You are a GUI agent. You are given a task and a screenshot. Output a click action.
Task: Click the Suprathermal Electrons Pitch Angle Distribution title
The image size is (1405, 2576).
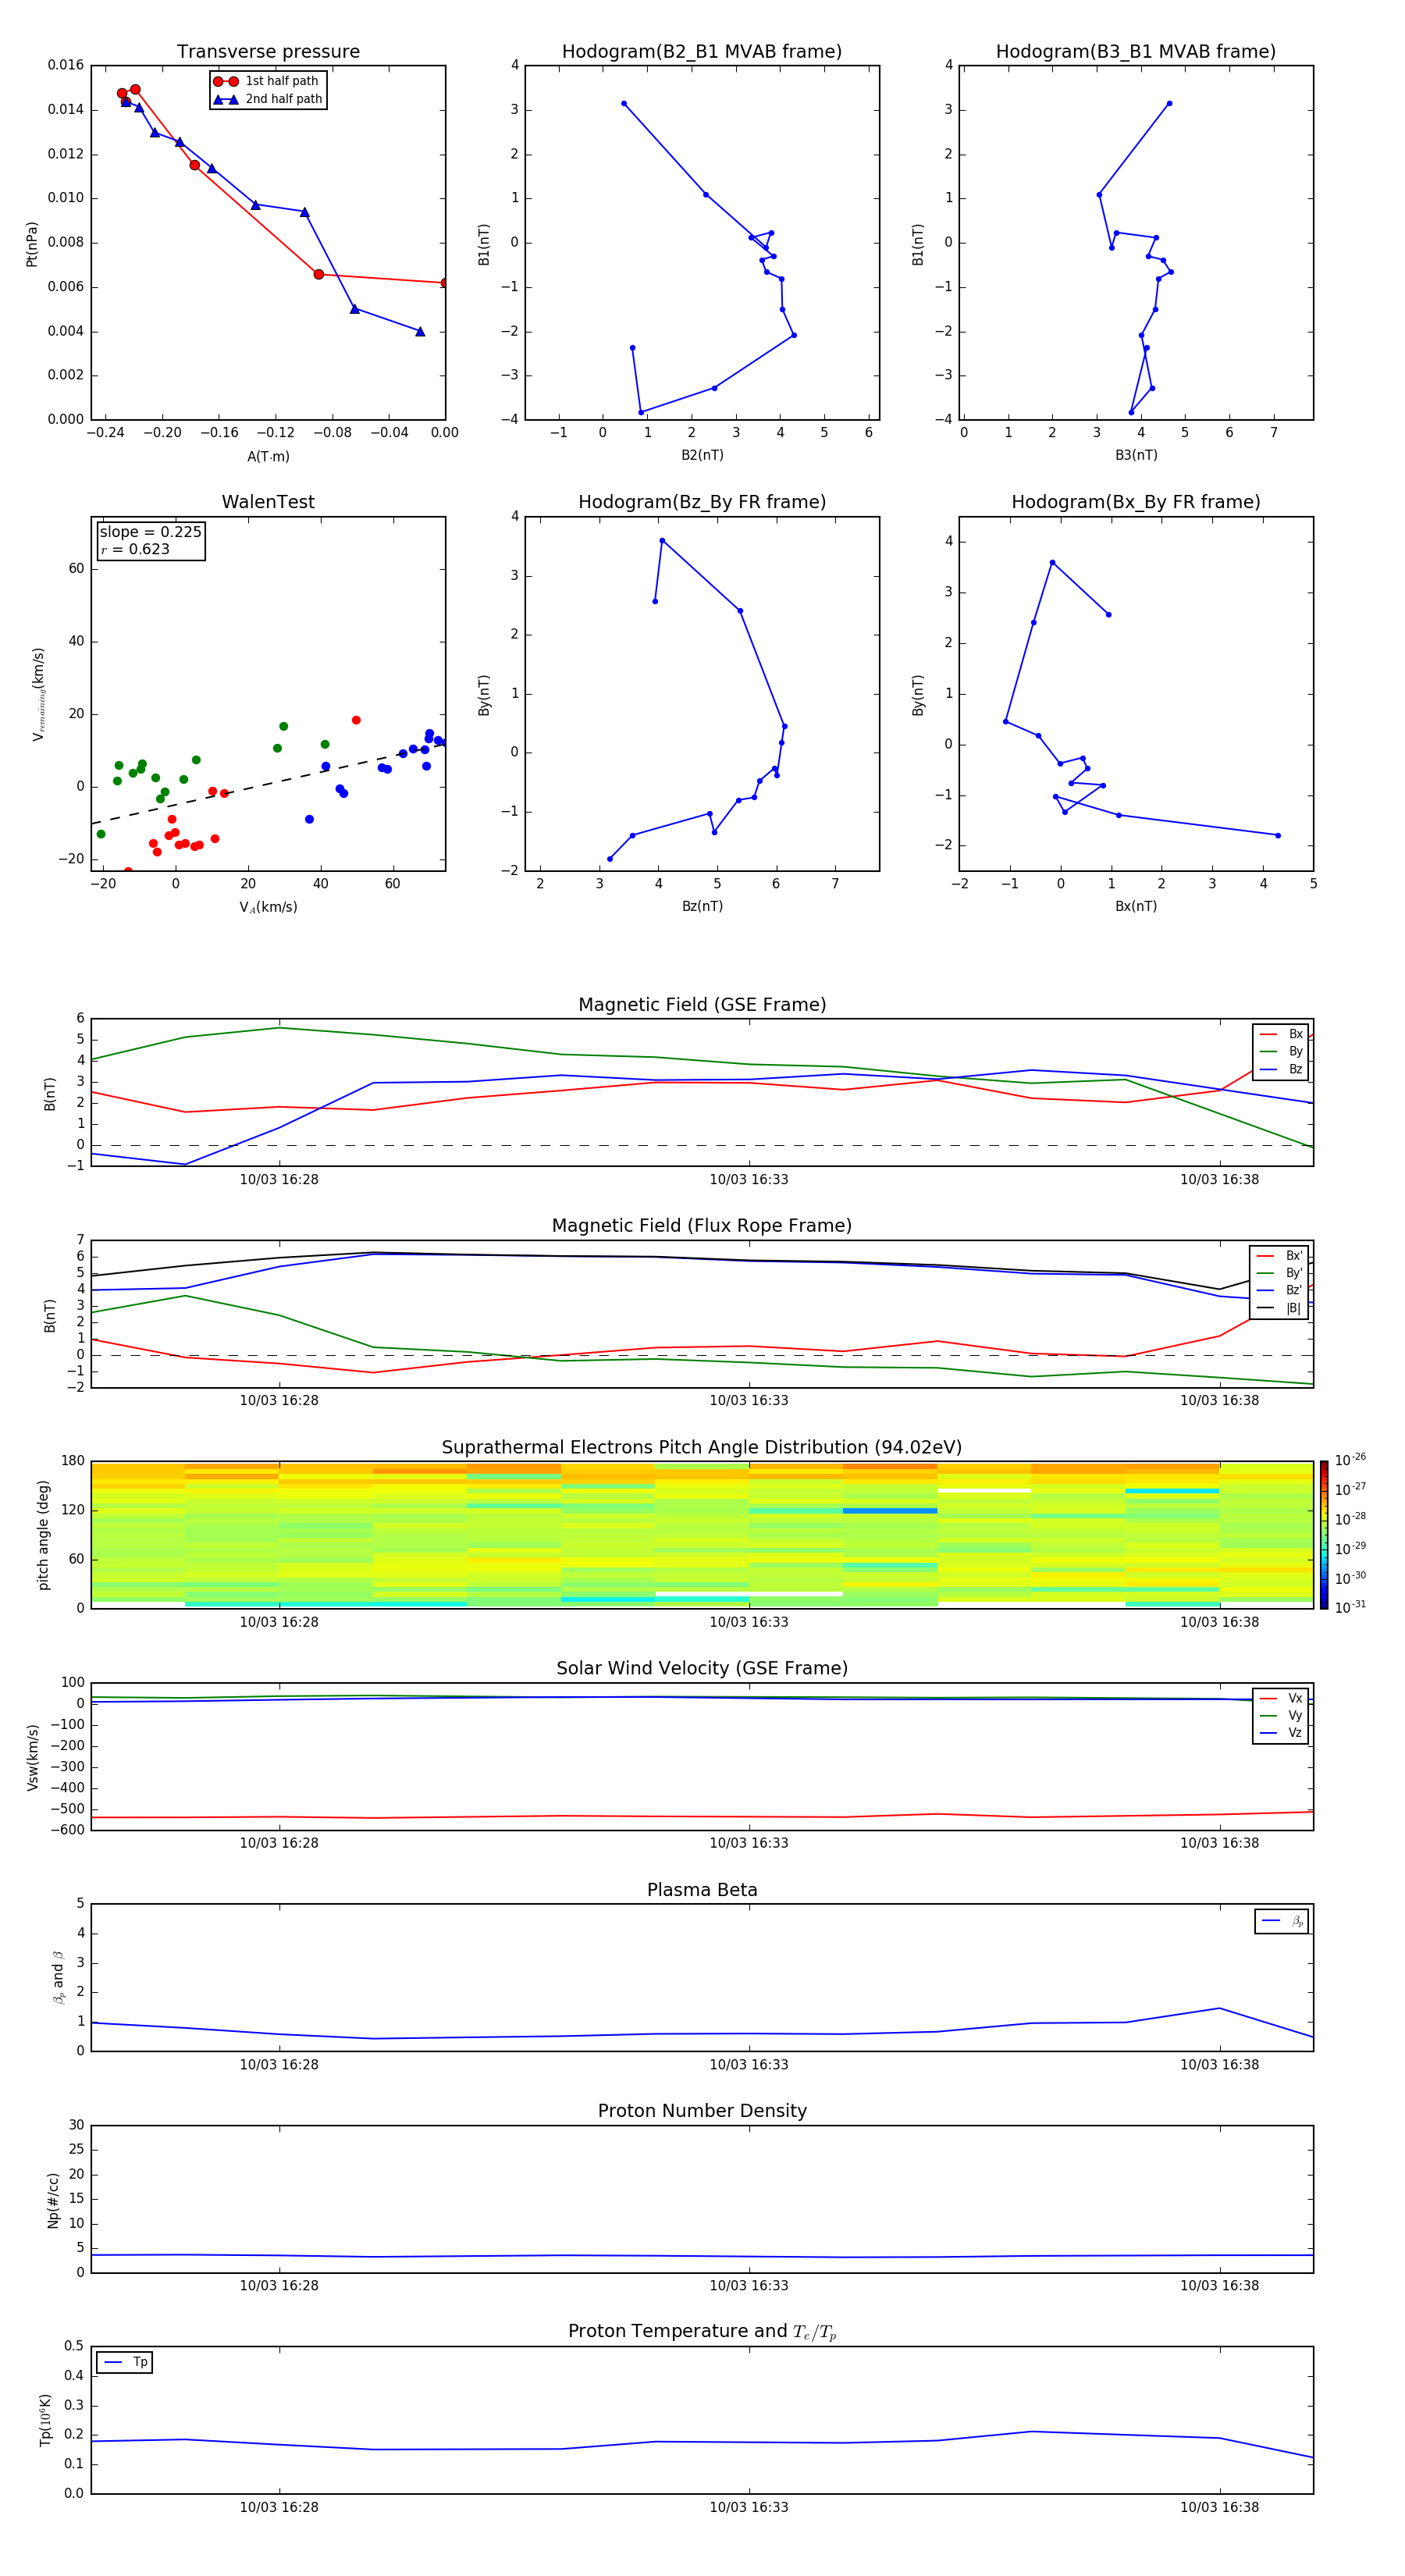point(702,1448)
